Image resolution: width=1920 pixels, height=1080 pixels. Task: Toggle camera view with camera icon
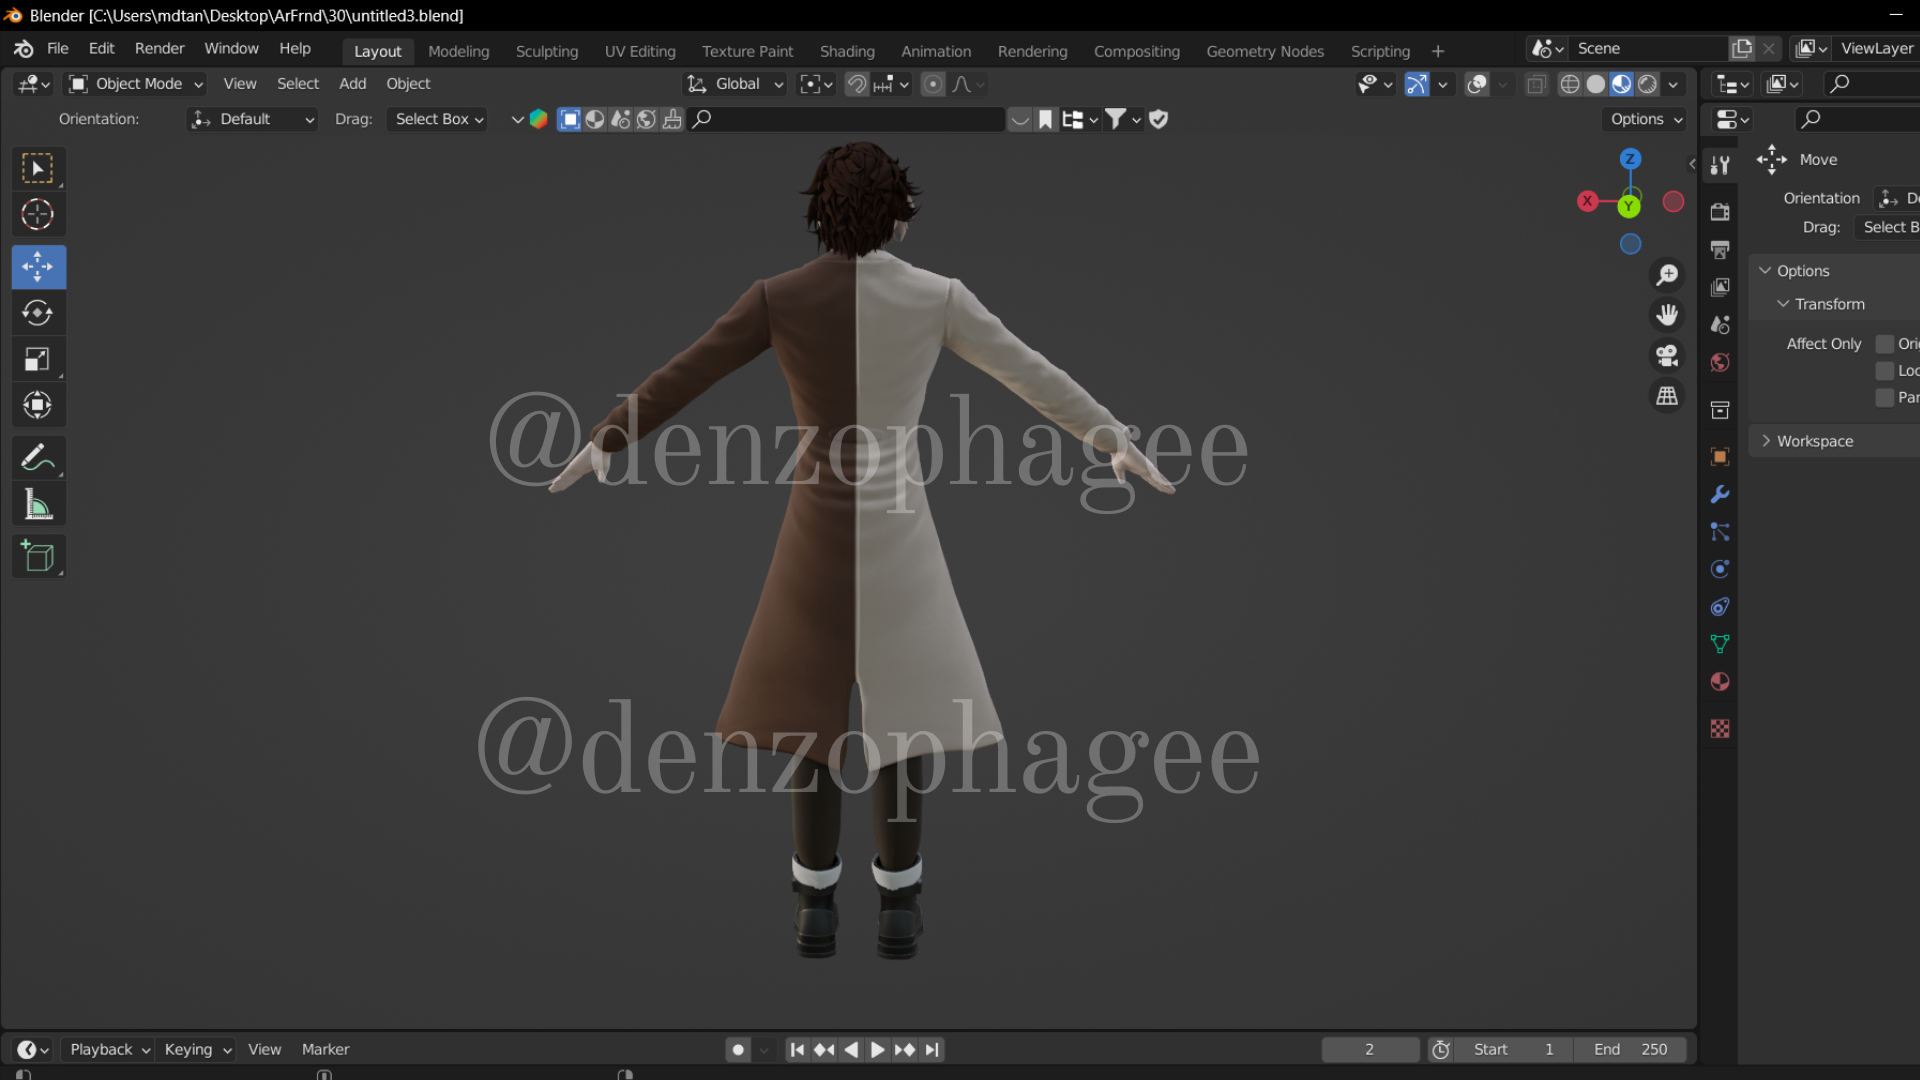tap(1667, 356)
